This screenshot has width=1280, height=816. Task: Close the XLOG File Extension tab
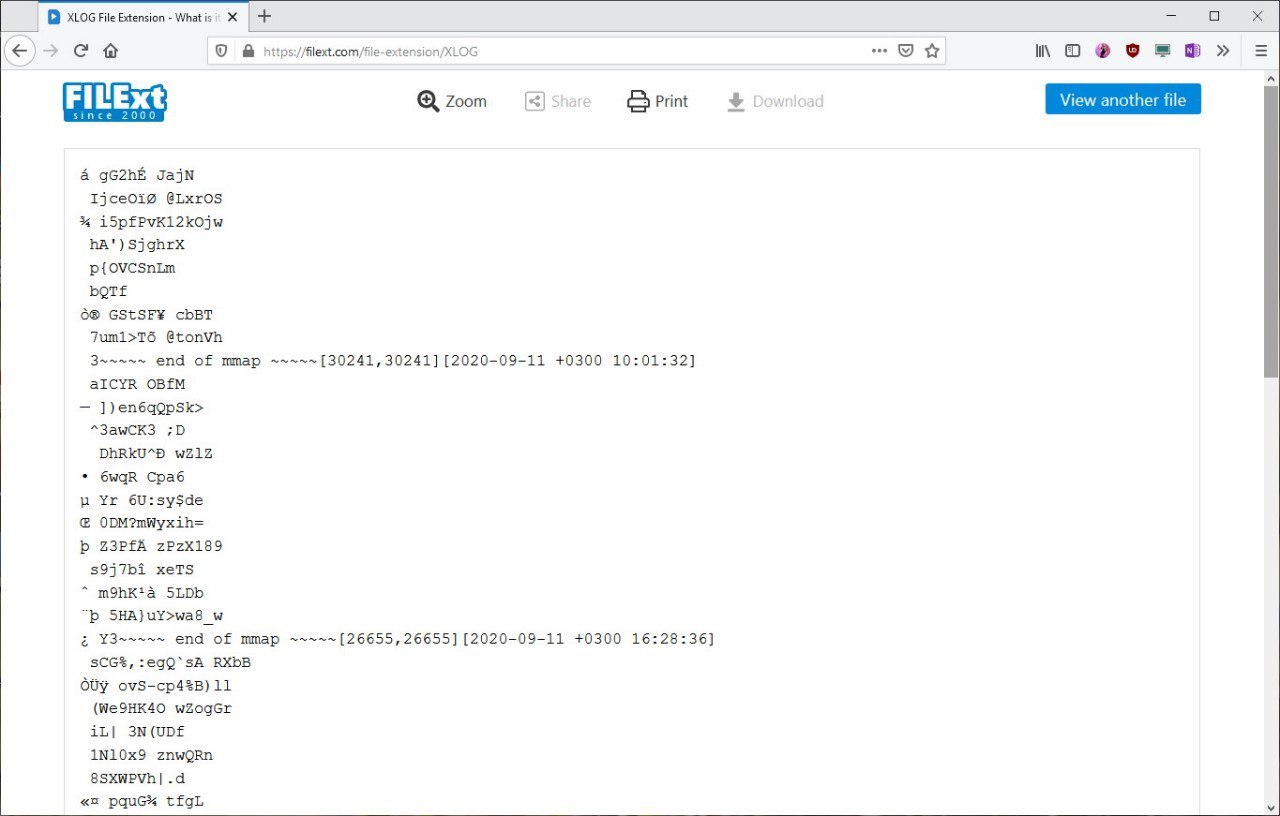tap(234, 17)
